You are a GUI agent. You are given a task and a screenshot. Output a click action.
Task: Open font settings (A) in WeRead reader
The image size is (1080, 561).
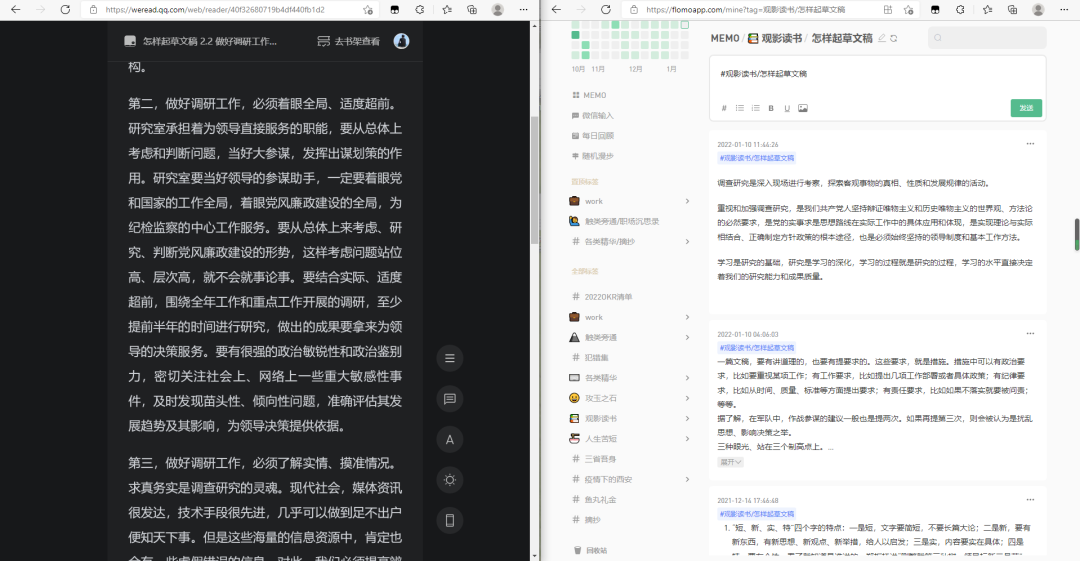tap(450, 440)
